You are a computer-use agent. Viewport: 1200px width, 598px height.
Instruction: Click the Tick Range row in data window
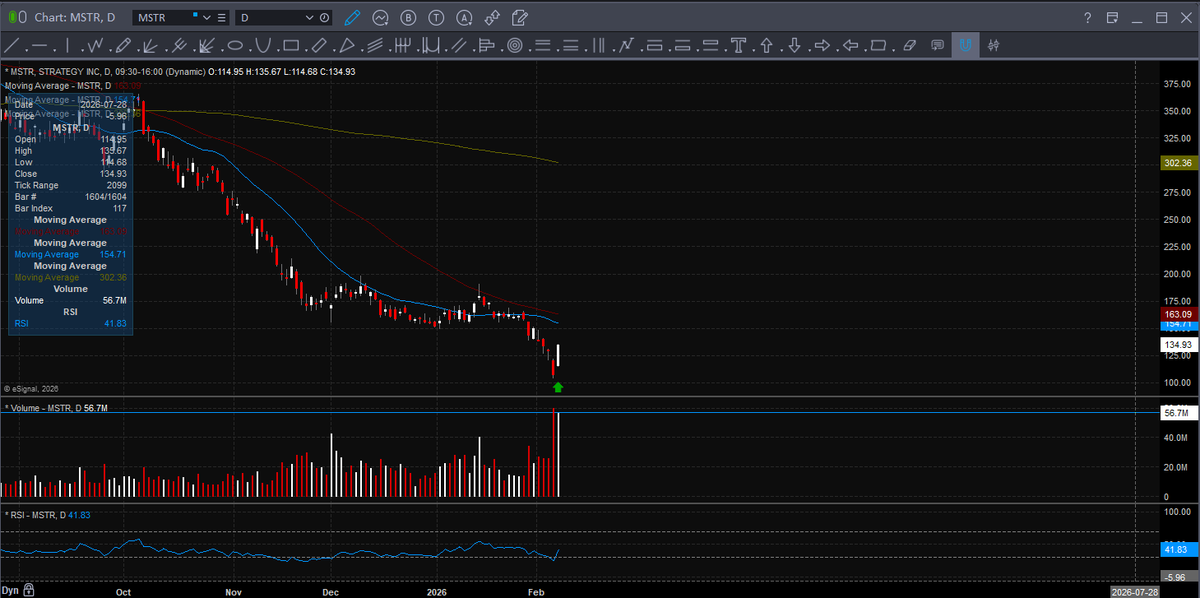[x=70, y=185]
